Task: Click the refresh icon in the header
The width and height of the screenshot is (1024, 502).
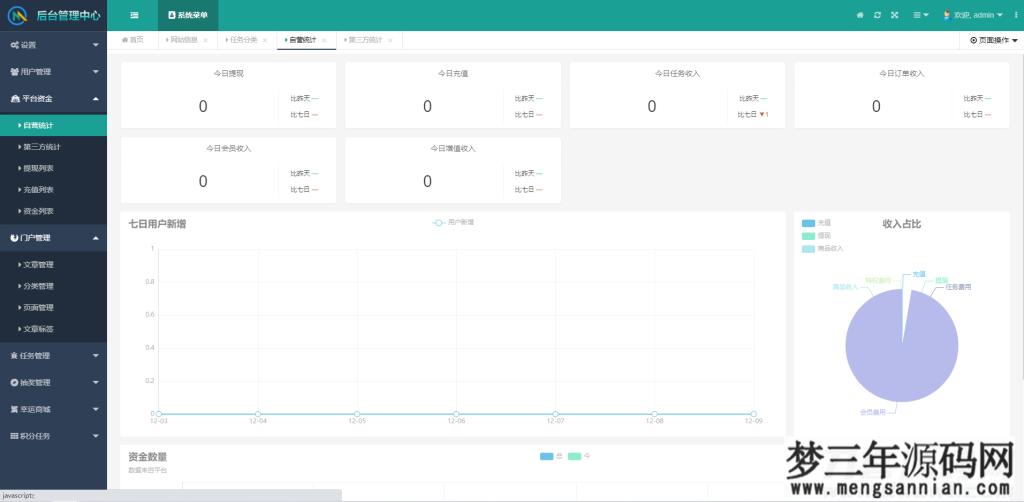Action: [x=877, y=15]
